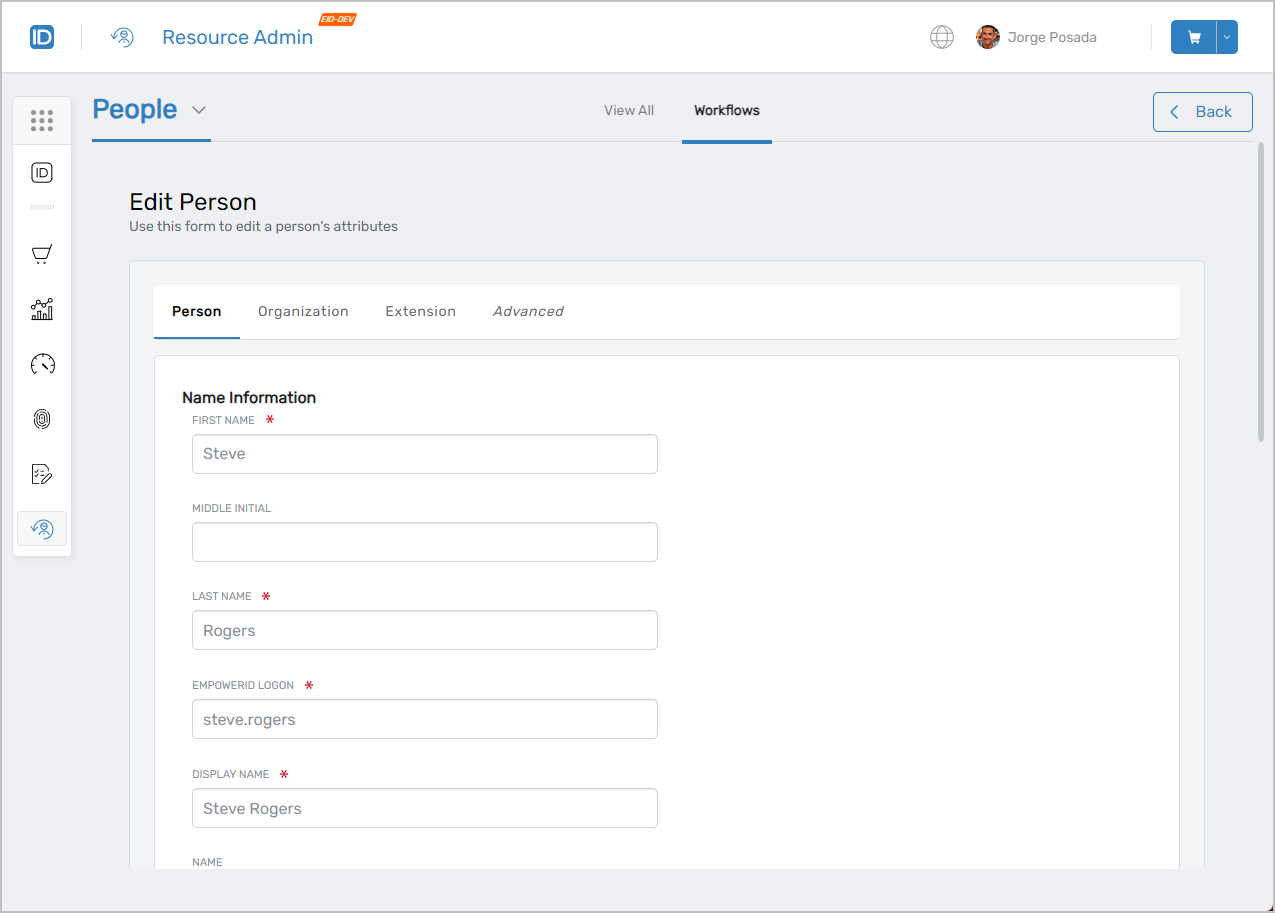
Task: Click the fingerprint icon in sidebar
Action: pyautogui.click(x=42, y=419)
